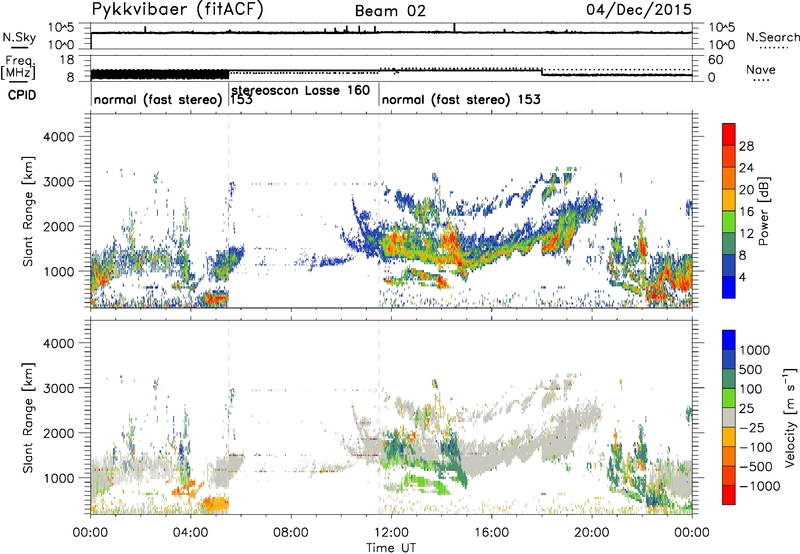Click the solid black frequency band before 05:30
This screenshot has width=800, height=554.
coord(160,74)
